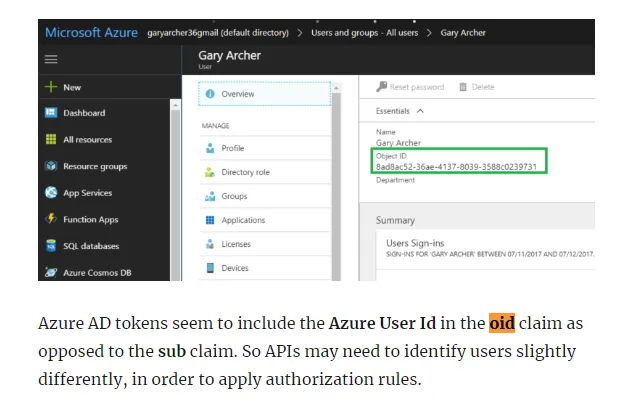Click the Reset password key icon
622x419 pixels.
(381, 86)
